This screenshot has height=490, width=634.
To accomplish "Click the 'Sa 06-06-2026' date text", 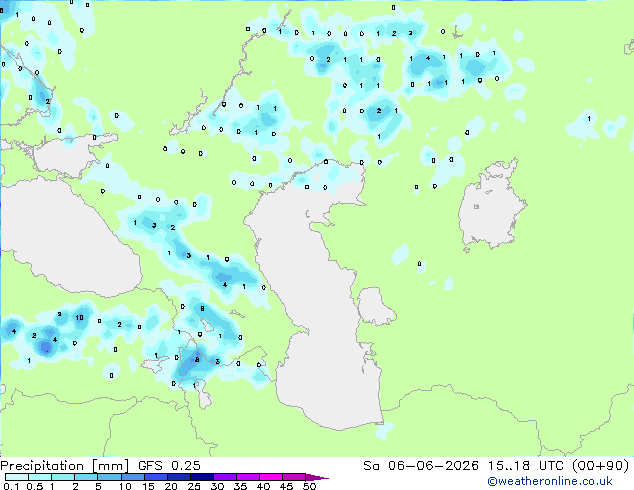I will click(421, 466).
